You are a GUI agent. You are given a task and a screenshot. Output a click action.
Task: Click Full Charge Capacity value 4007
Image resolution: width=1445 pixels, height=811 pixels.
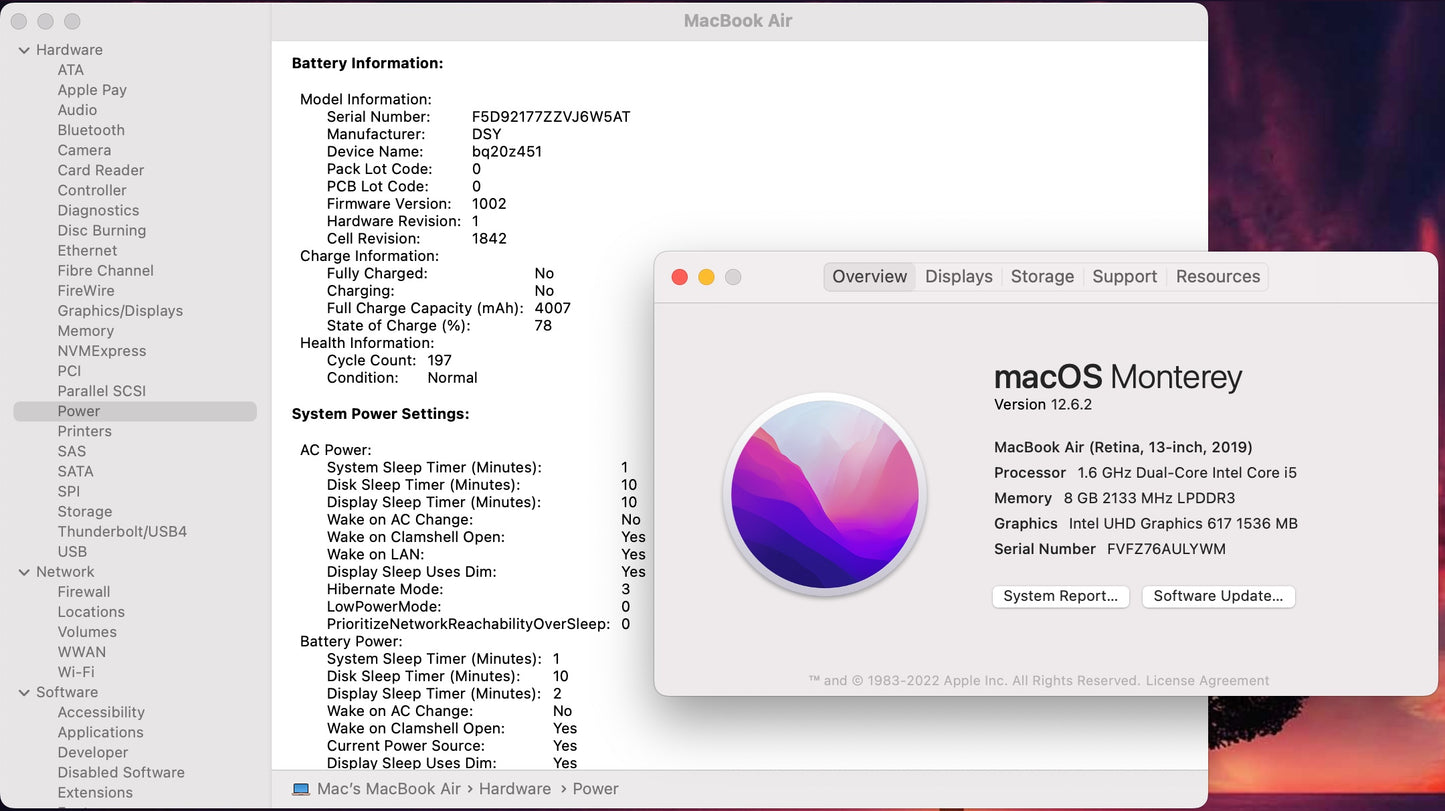click(553, 308)
